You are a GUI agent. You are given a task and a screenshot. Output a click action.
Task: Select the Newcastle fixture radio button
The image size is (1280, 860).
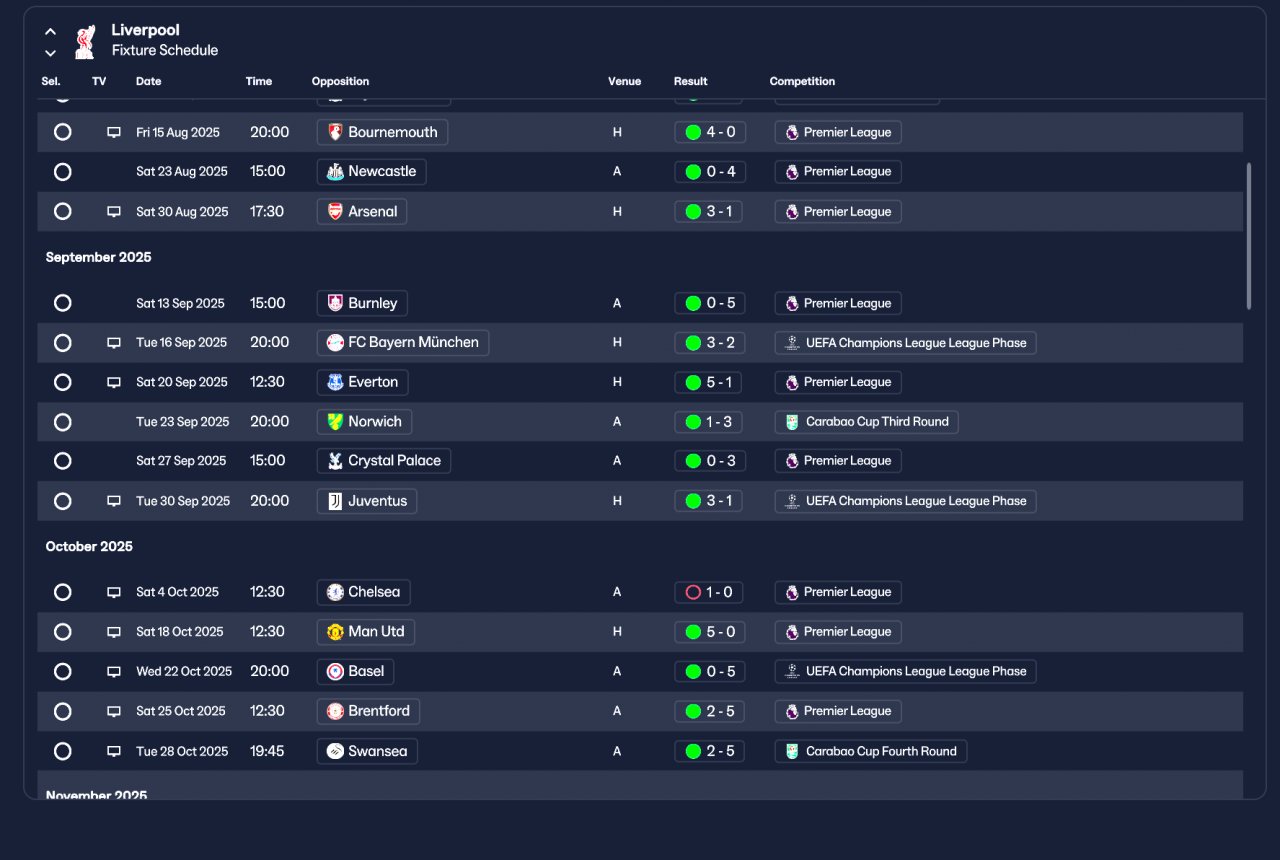tap(63, 172)
